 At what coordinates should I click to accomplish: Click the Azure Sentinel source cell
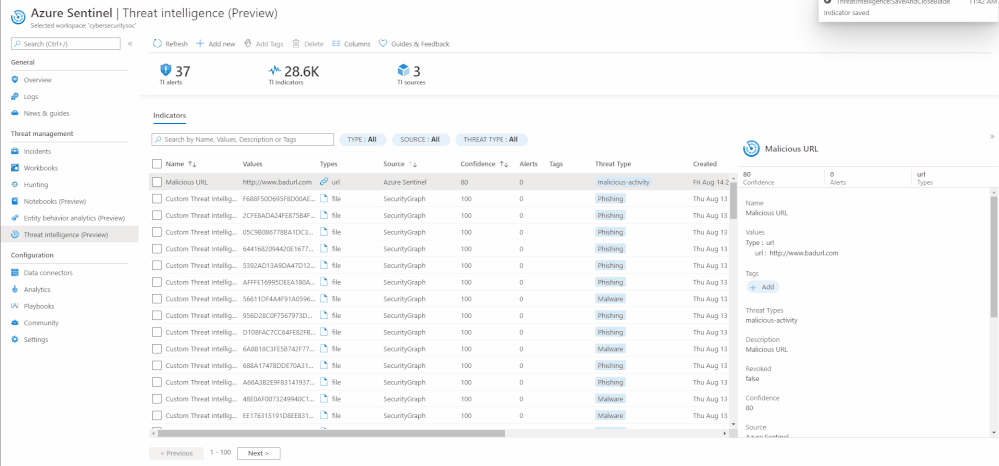coord(405,182)
